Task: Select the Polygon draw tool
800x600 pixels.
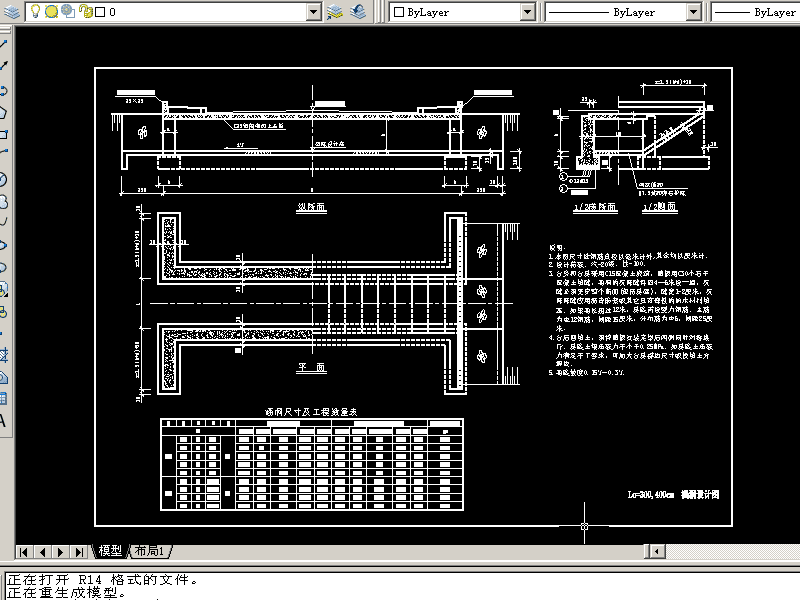Action: coord(3,113)
